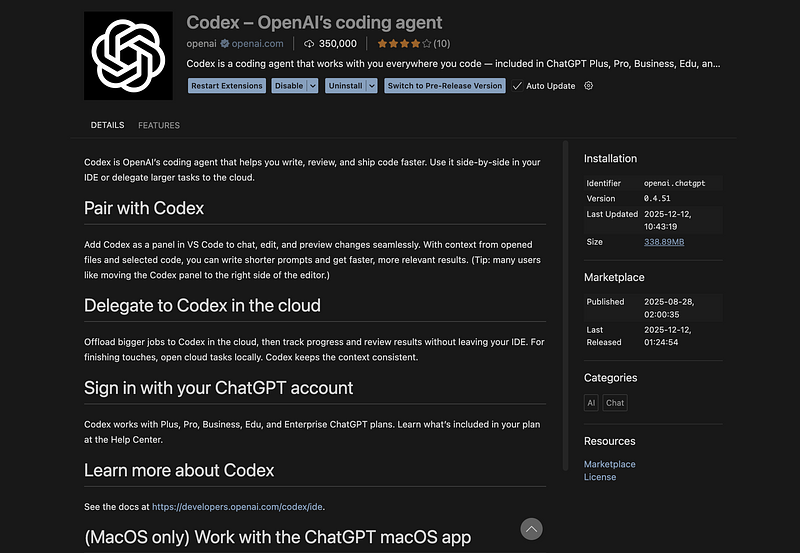Click the Restart Extensions button

point(227,86)
